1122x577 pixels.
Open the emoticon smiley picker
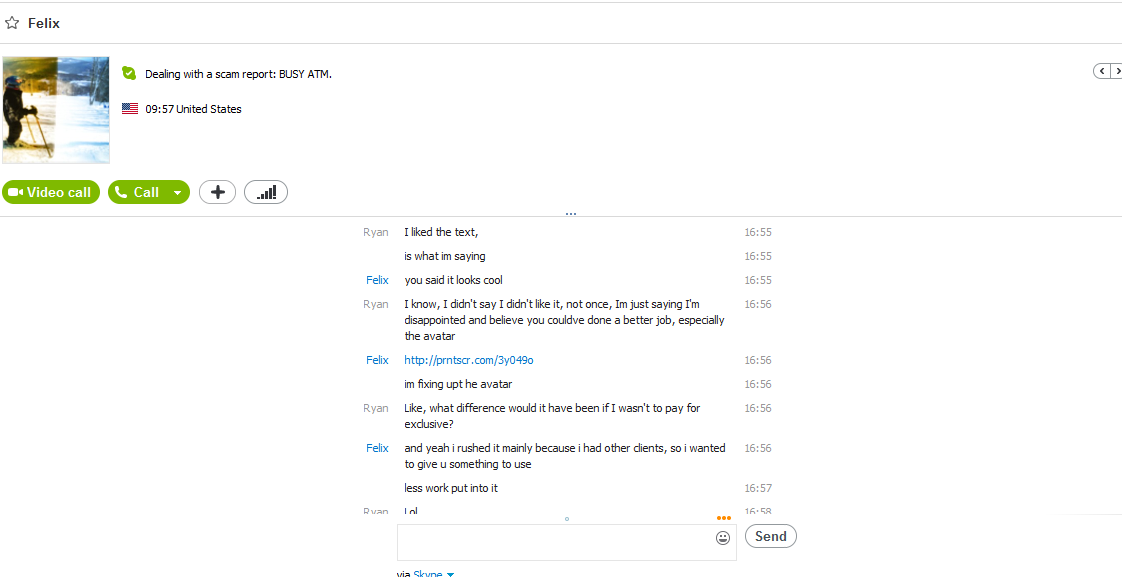723,538
